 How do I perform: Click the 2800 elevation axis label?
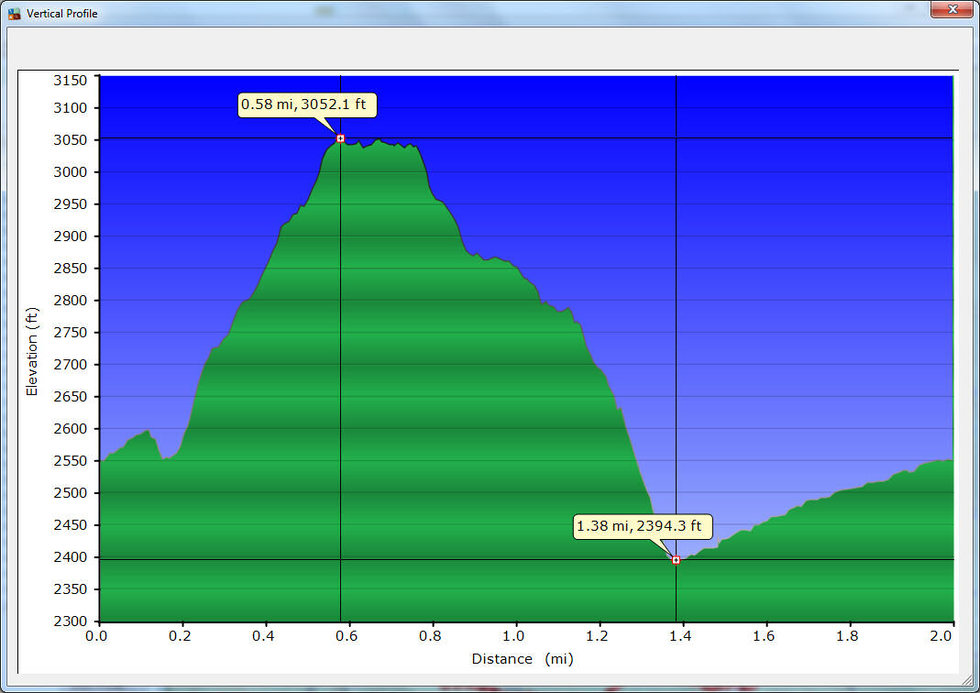click(70, 300)
